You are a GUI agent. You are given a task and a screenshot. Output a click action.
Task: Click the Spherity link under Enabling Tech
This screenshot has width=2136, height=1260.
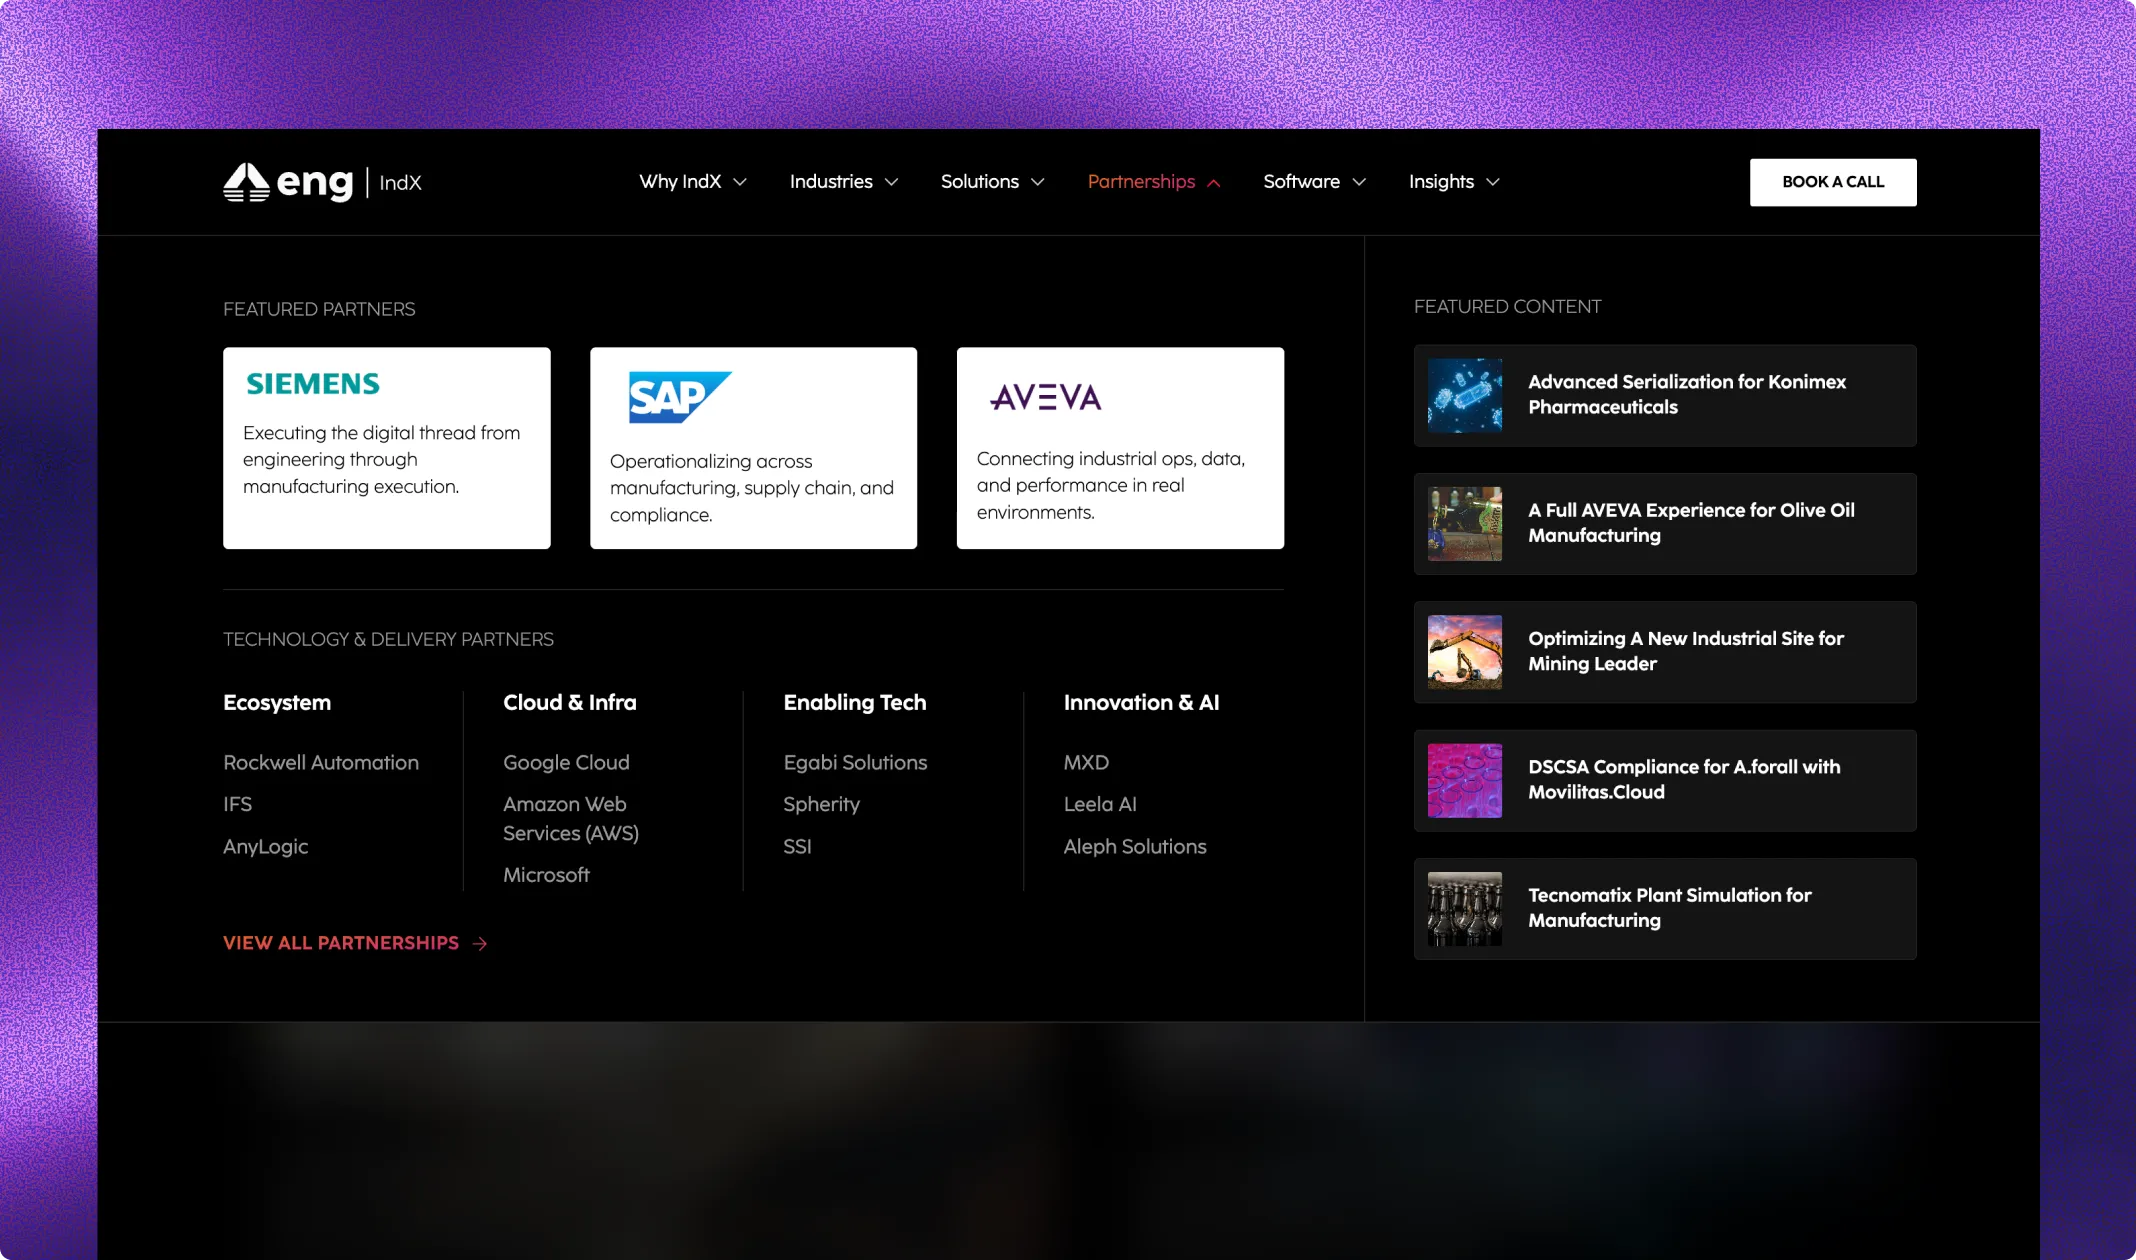click(x=821, y=804)
